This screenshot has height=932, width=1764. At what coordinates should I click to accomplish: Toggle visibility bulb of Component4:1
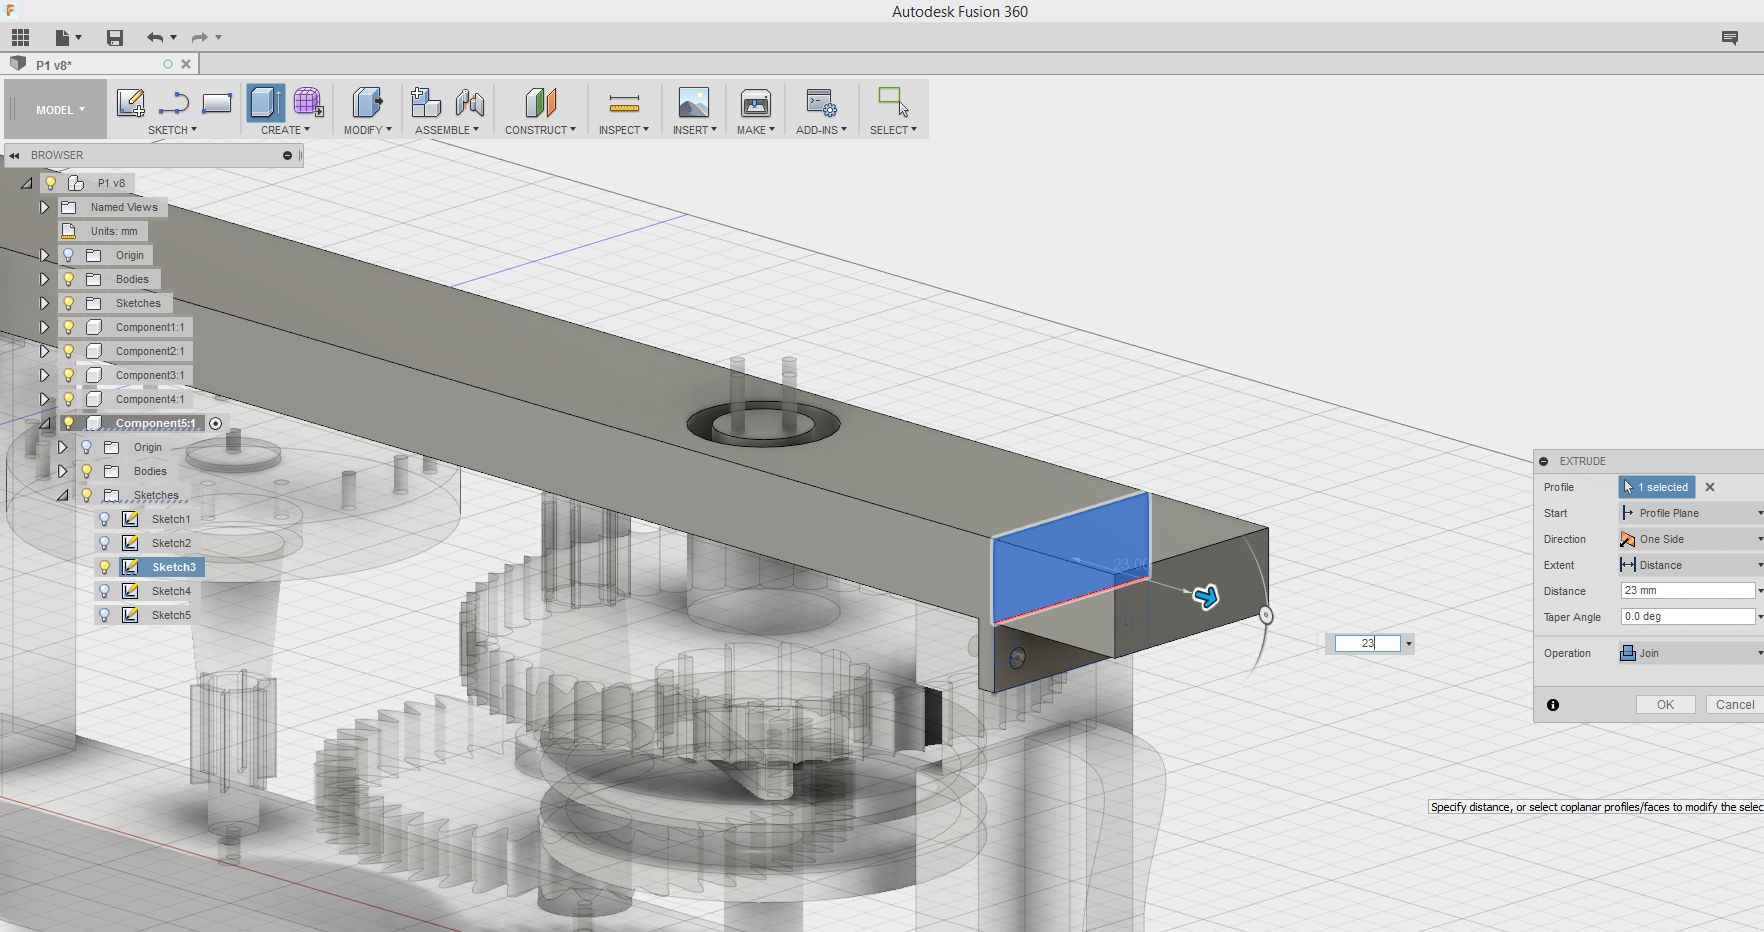click(x=68, y=399)
